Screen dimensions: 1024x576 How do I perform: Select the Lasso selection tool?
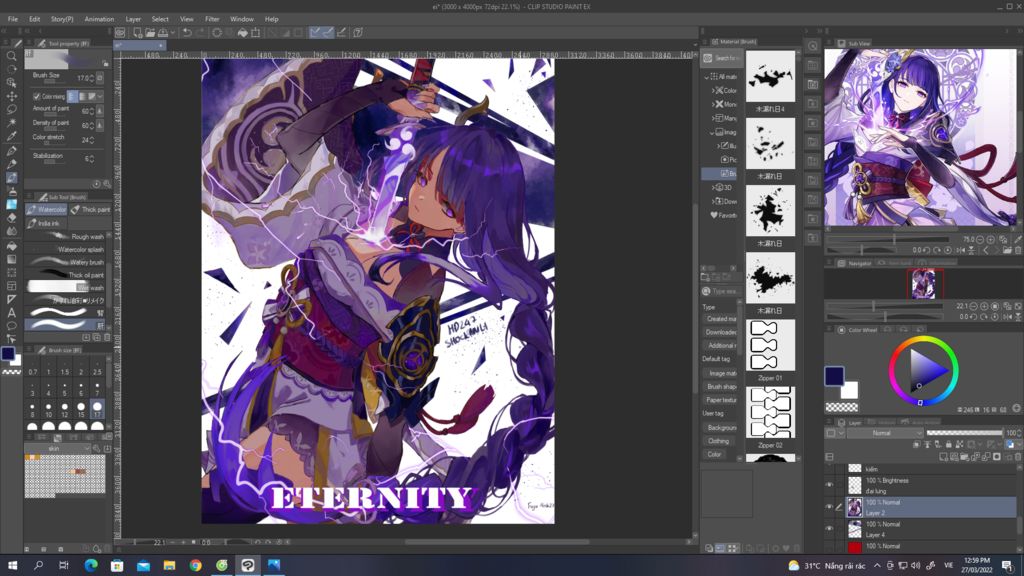pyautogui.click(x=11, y=109)
